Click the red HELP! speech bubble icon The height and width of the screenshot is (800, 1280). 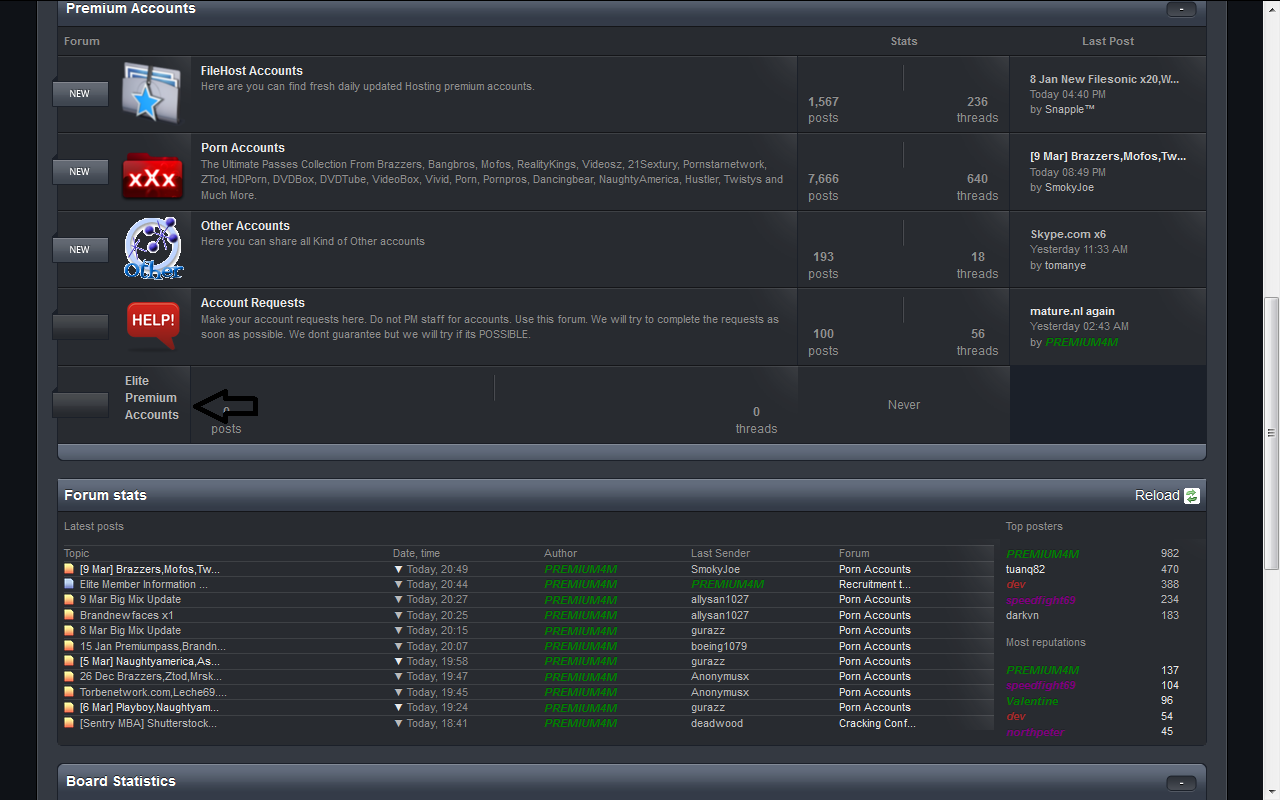tap(152, 324)
